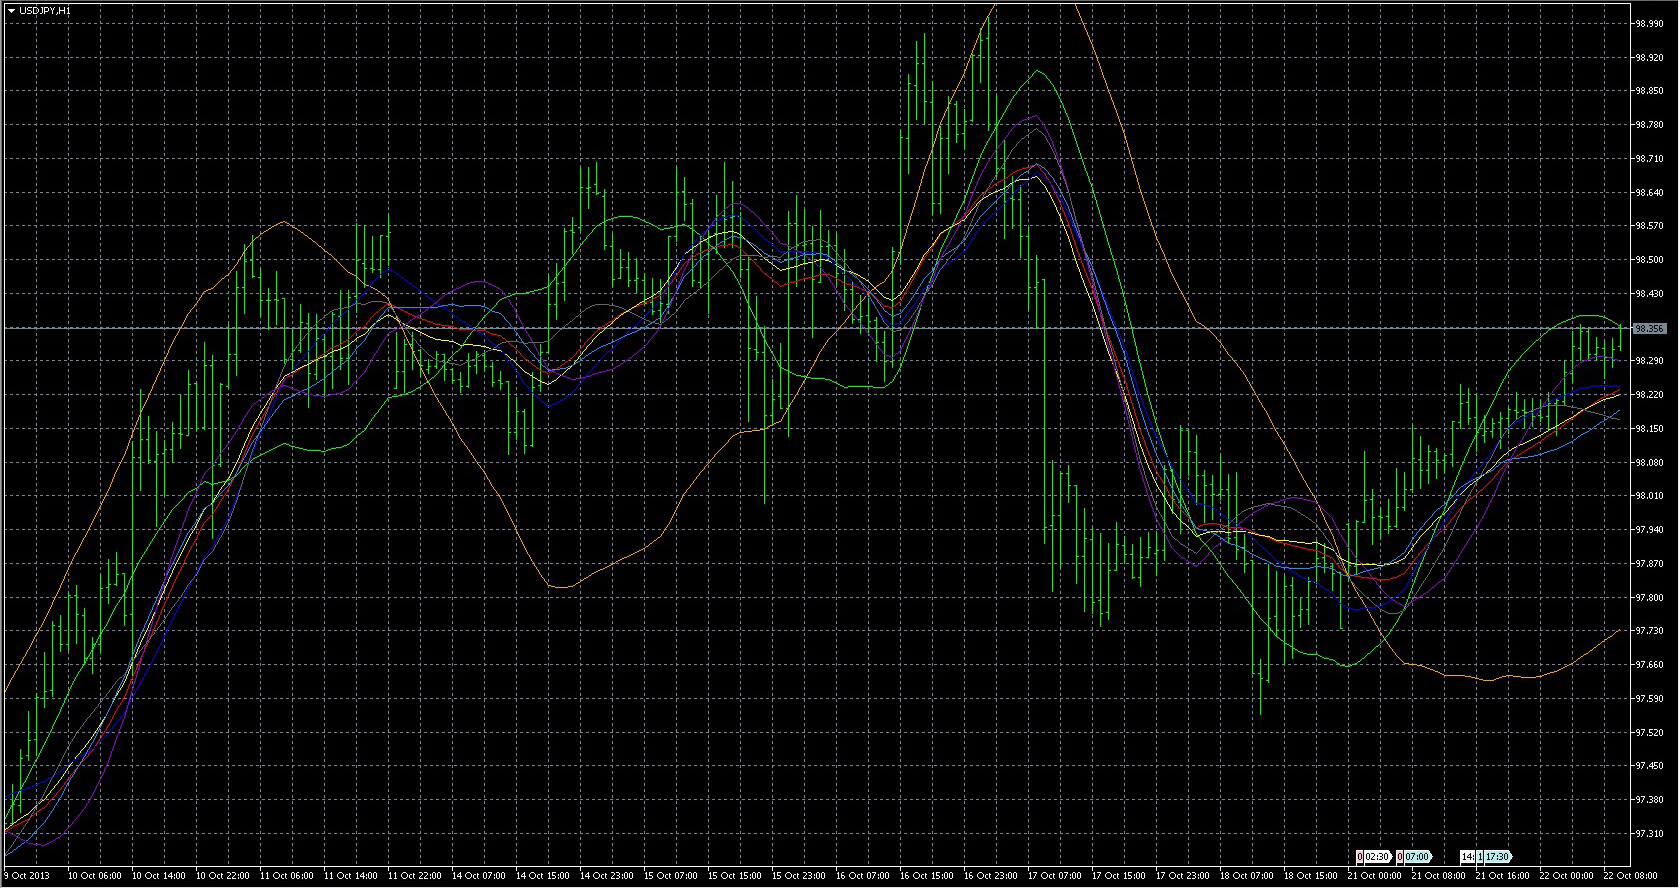Click the 98.500 price scale label
The width and height of the screenshot is (1680, 888).
click(1648, 260)
